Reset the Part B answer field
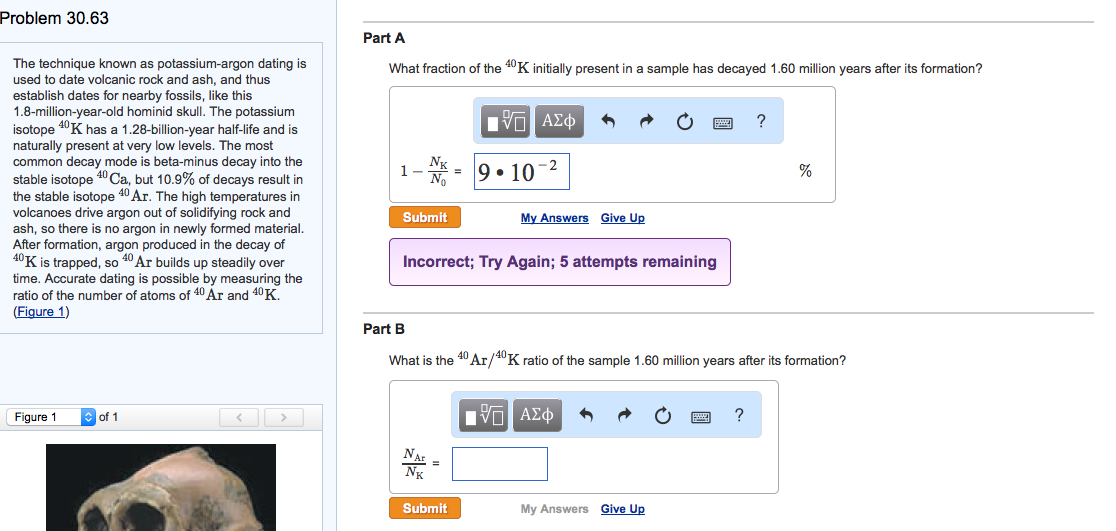Screen dimensions: 1116x531 662,415
